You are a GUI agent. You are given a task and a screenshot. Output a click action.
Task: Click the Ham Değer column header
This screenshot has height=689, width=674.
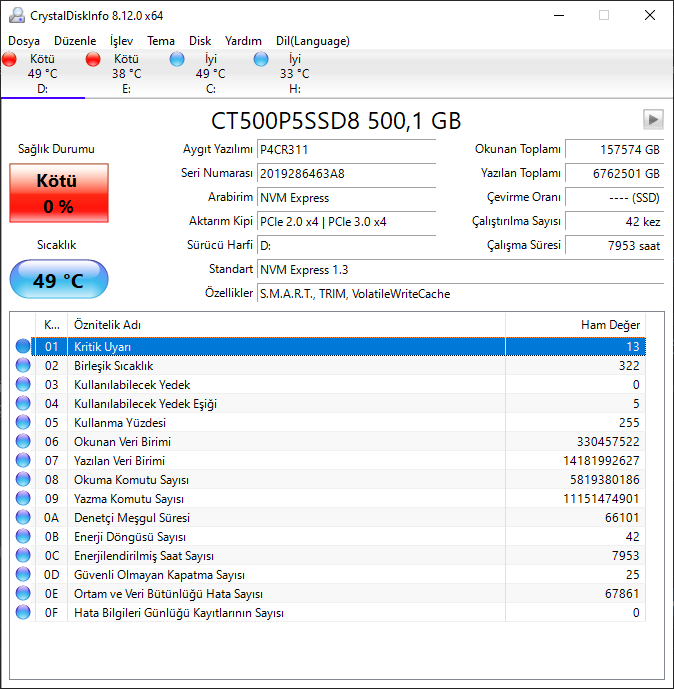pos(576,325)
